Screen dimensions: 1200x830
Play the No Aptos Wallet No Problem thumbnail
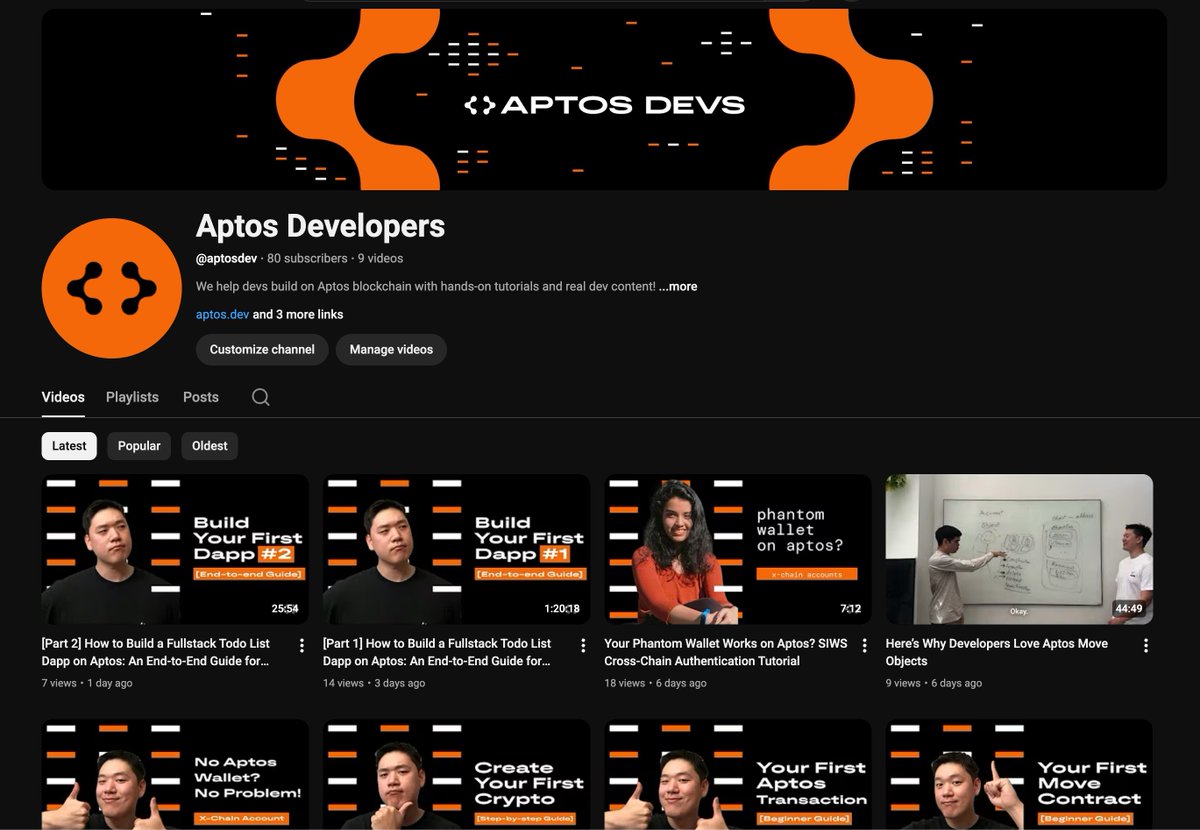[175, 774]
